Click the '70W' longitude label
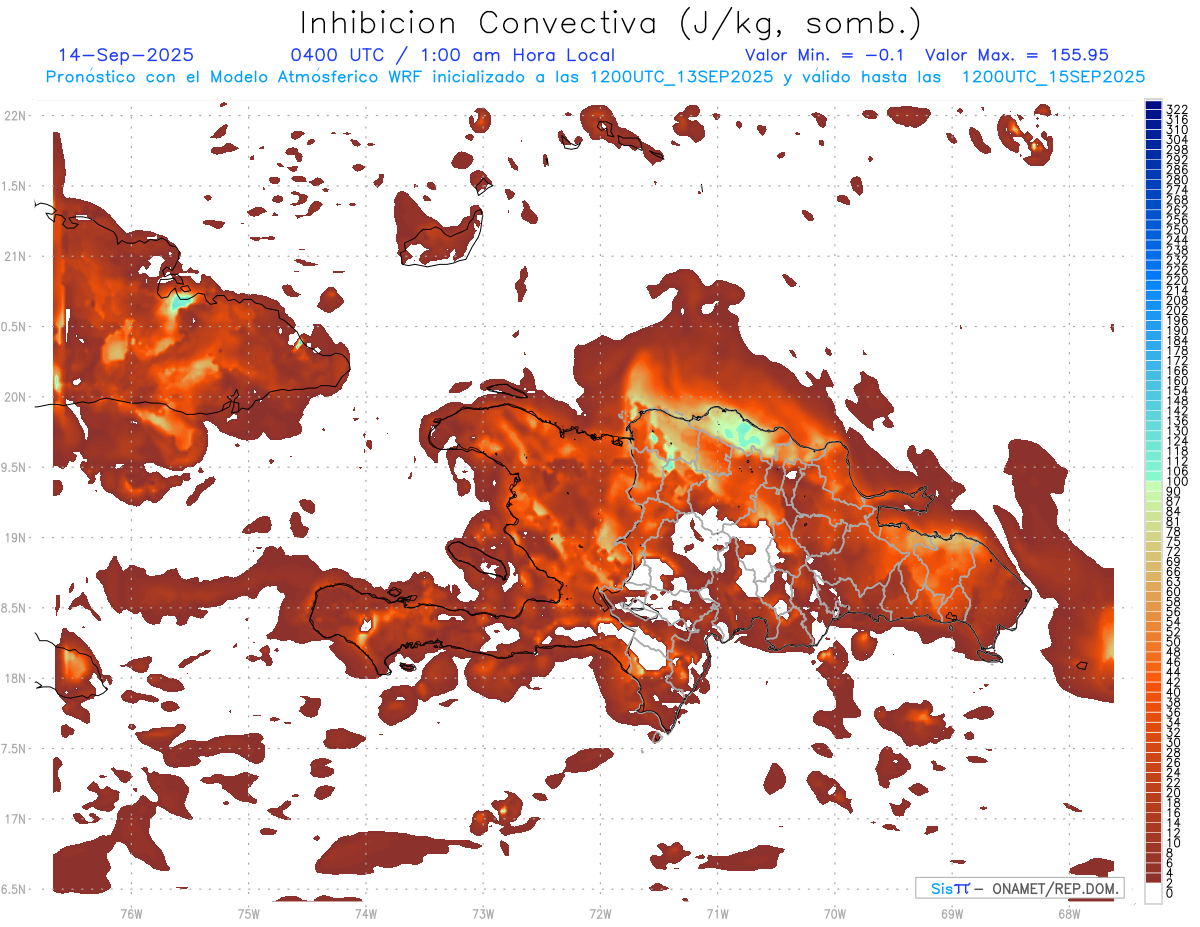Image resolution: width=1200 pixels, height=927 pixels. tap(835, 912)
